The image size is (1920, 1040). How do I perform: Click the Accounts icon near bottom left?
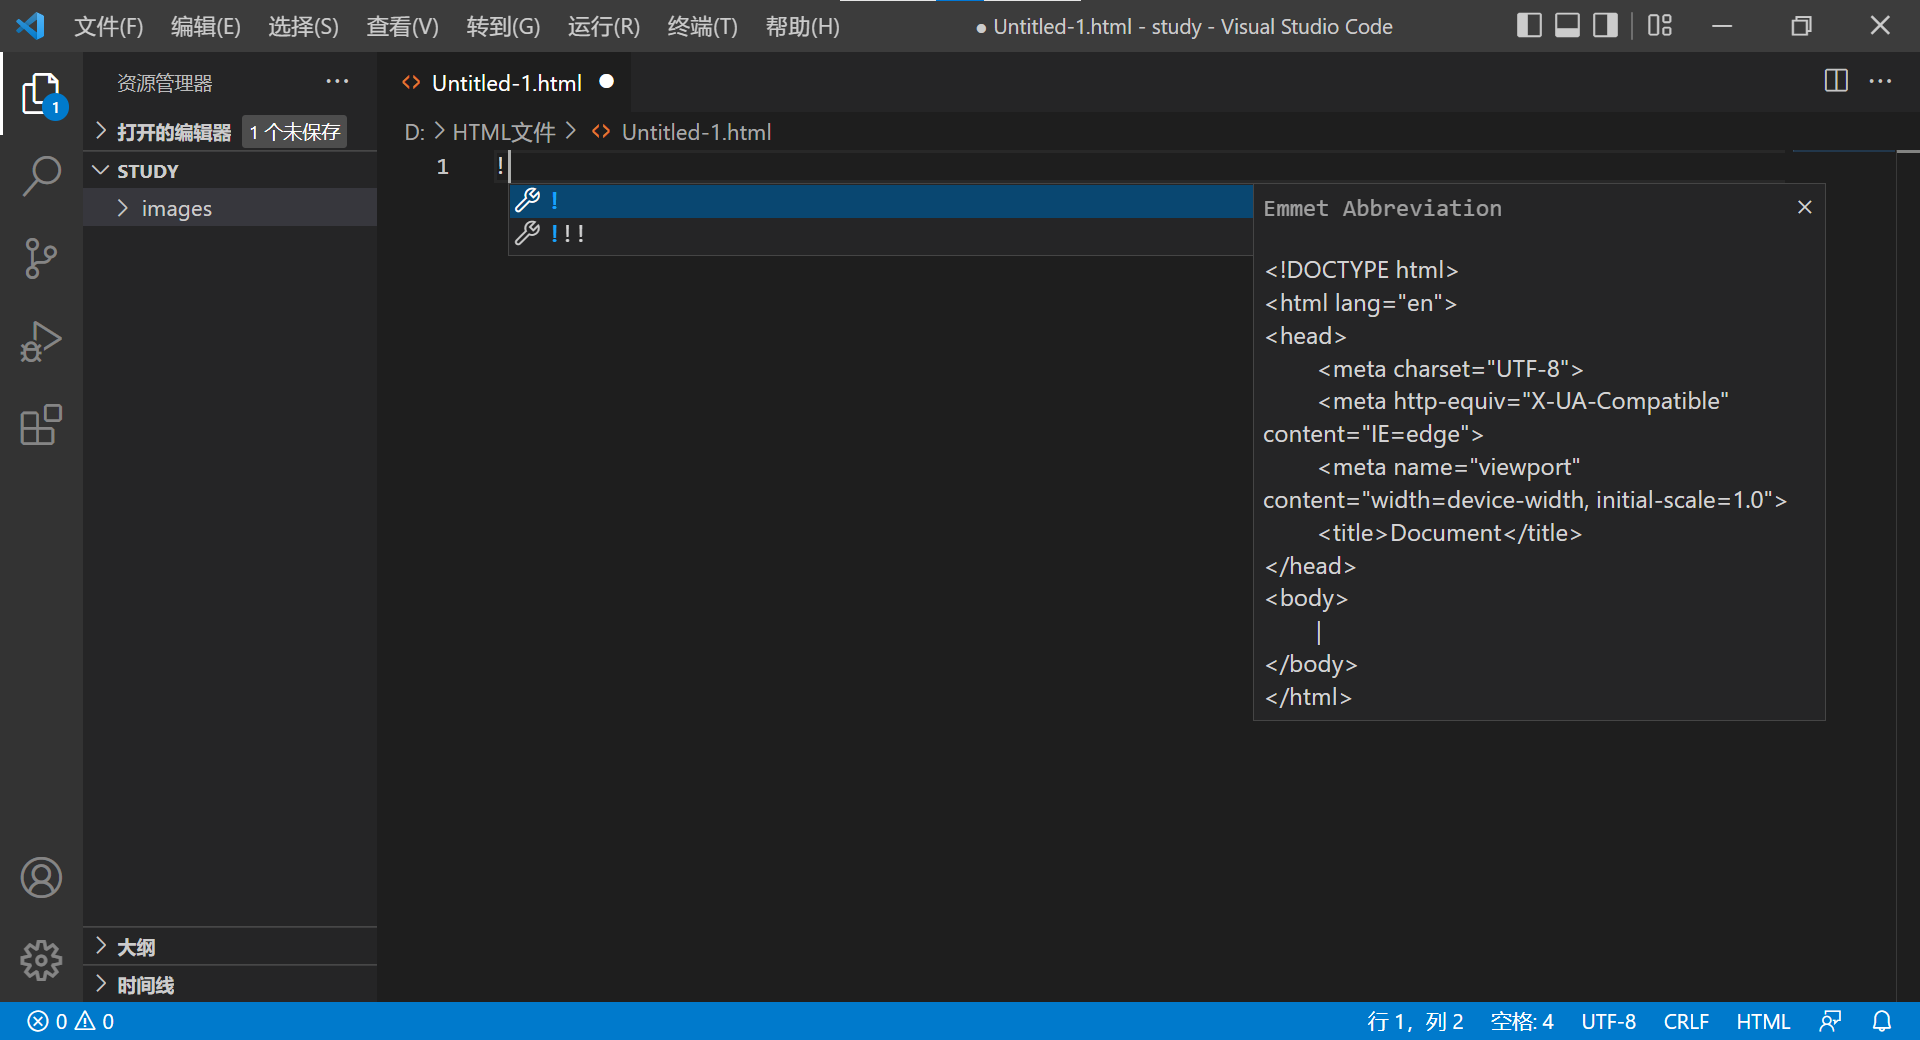click(x=41, y=878)
